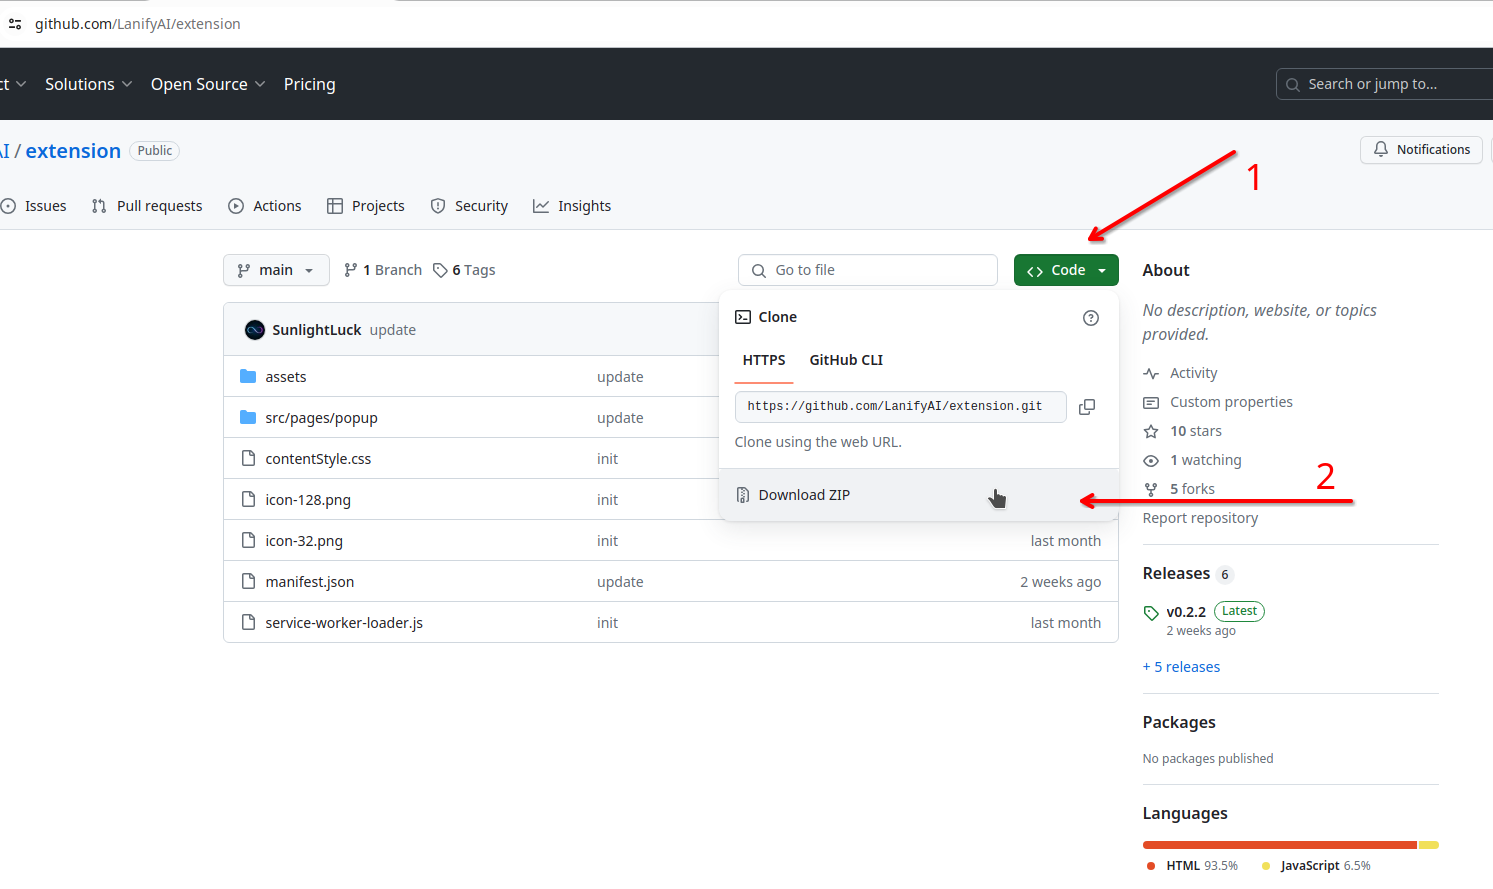The image size is (1493, 889).
Task: Open the contentStyle.css file name
Action: [x=318, y=459]
